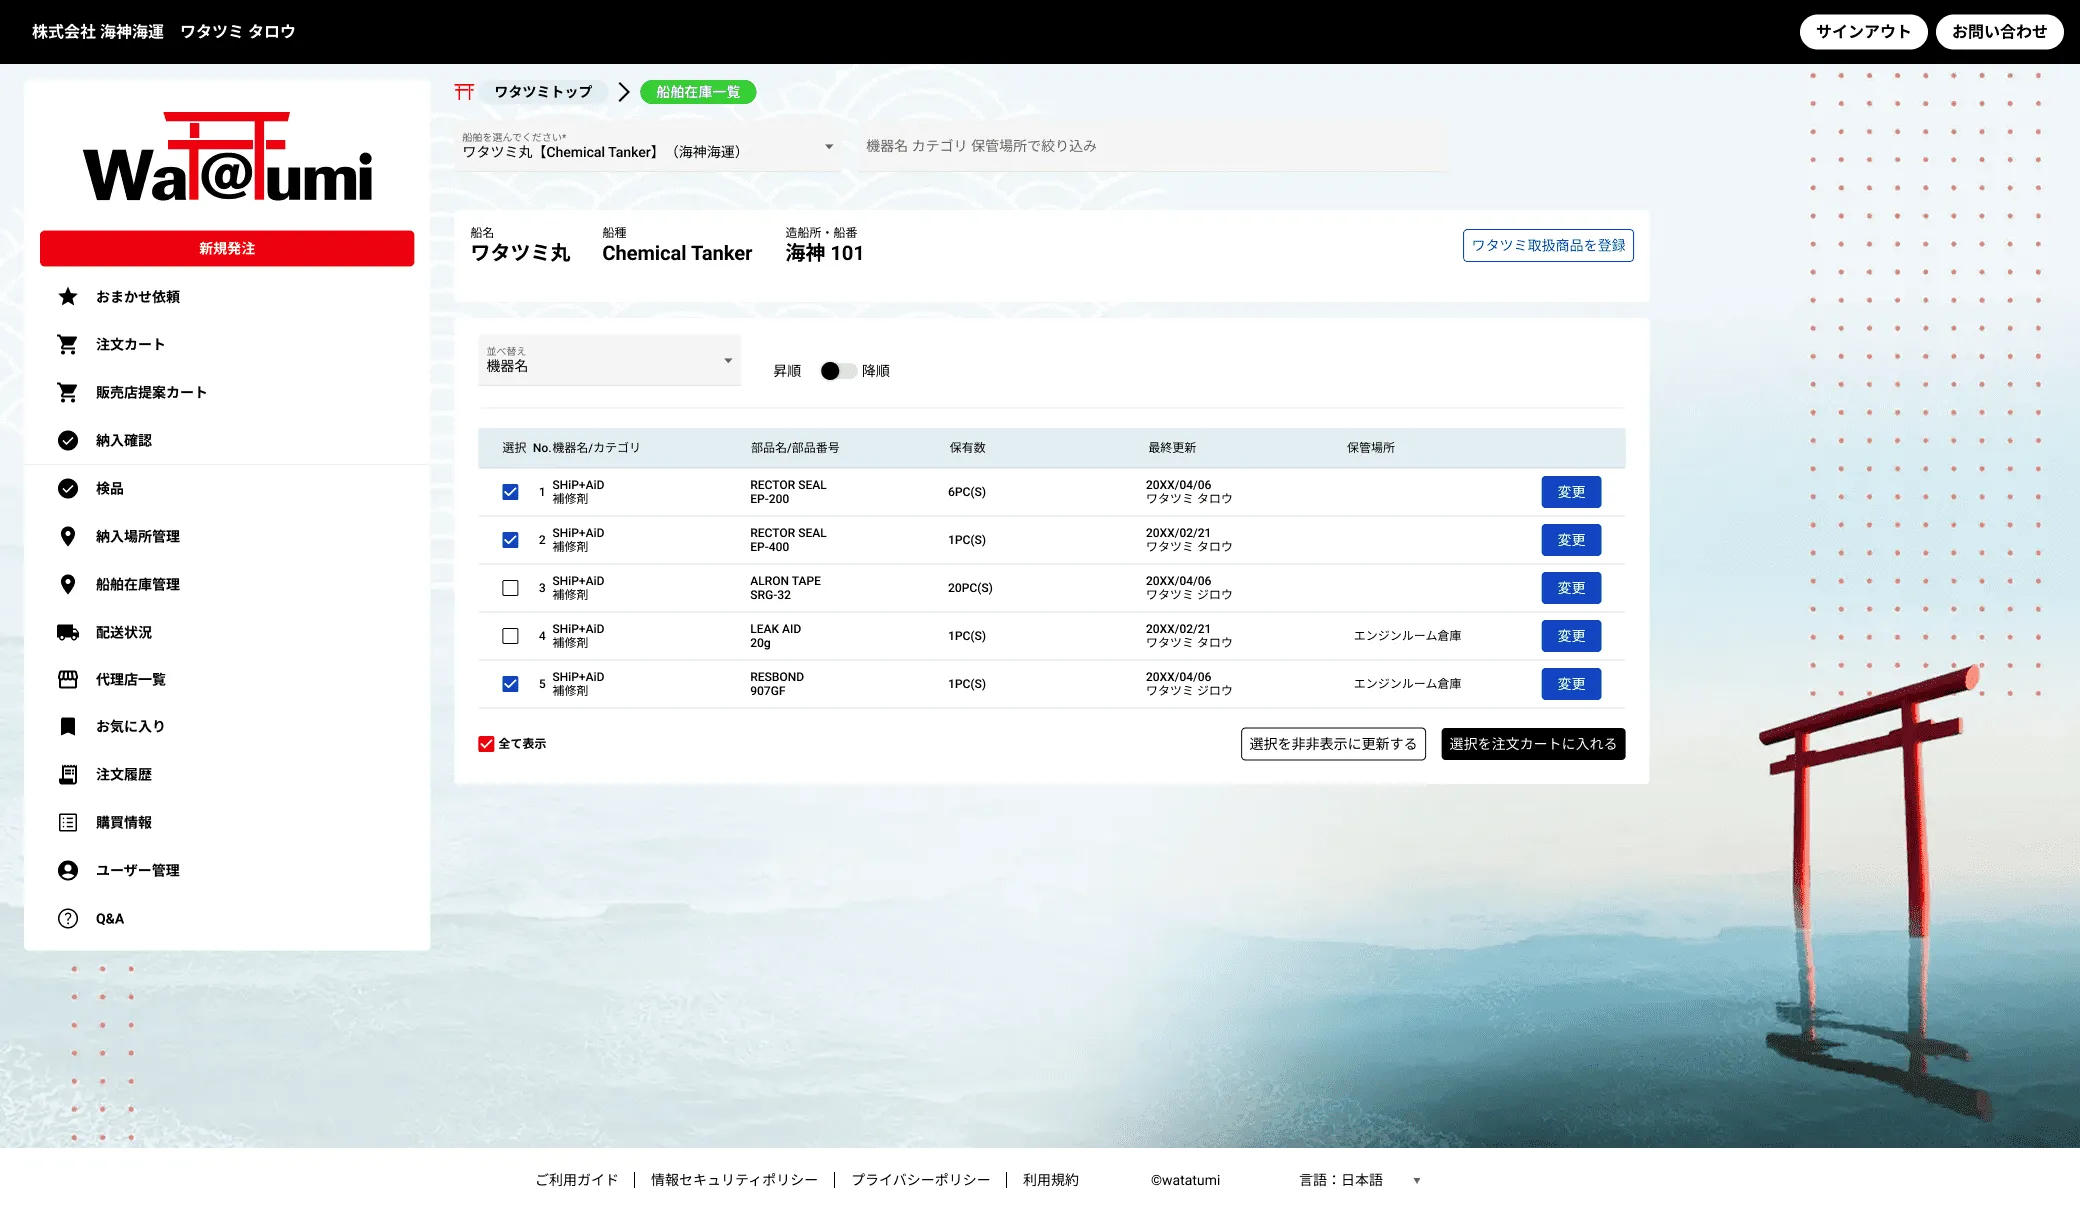Check the ALRON TAPE SRG-32 row checkbox
Screen dimensions: 2080x1212
[510, 588]
